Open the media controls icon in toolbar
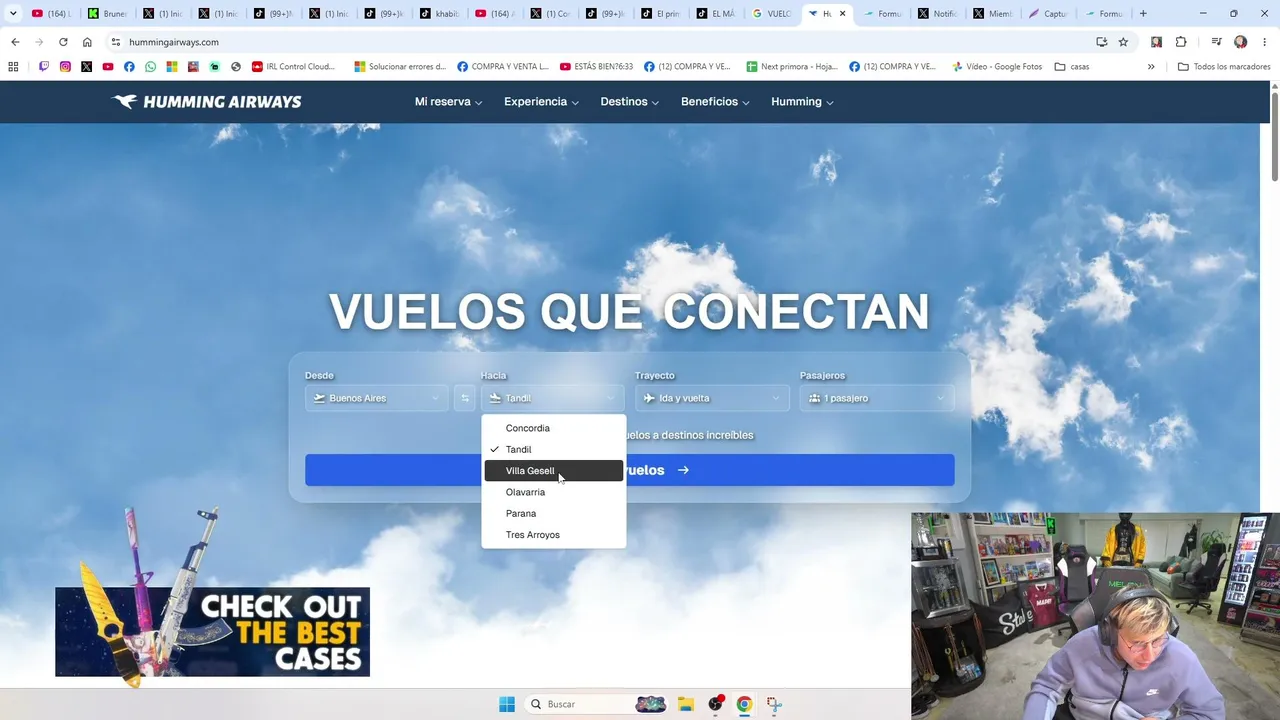 tap(1216, 42)
